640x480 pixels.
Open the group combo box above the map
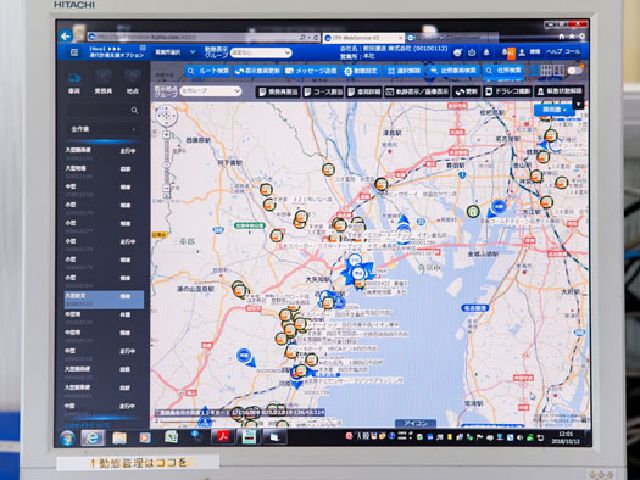pos(210,91)
